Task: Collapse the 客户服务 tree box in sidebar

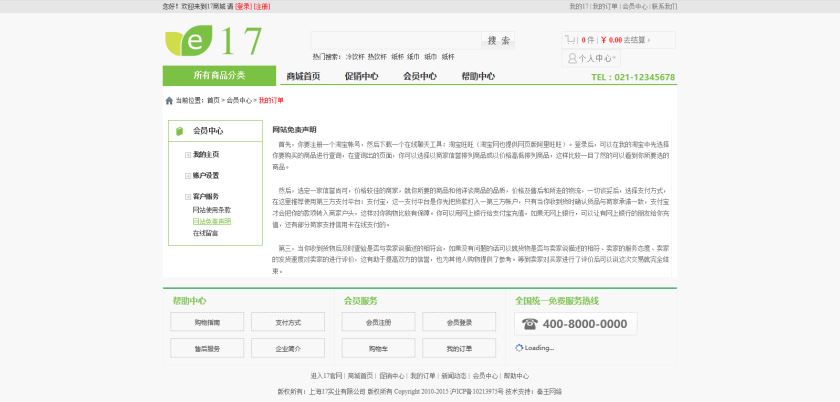Action: 188,197
